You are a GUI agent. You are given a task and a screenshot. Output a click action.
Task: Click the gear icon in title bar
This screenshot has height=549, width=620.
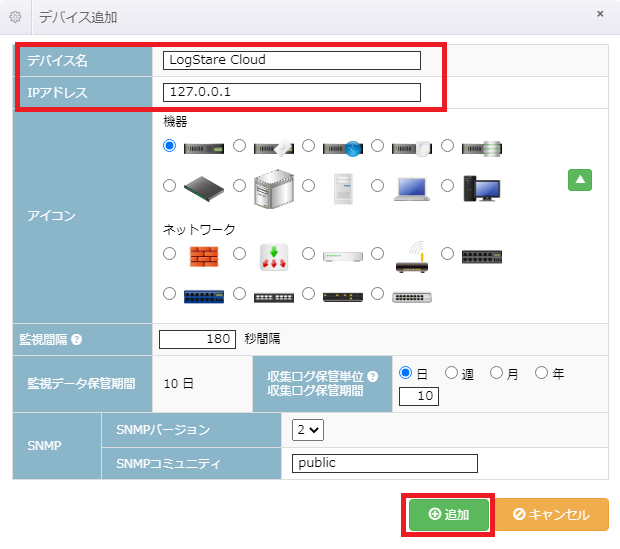[15, 17]
